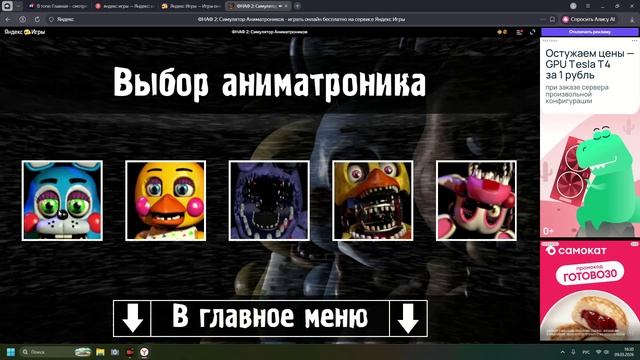Go back with the browser back arrow
The height and width of the screenshot is (360, 640).
(8, 19)
